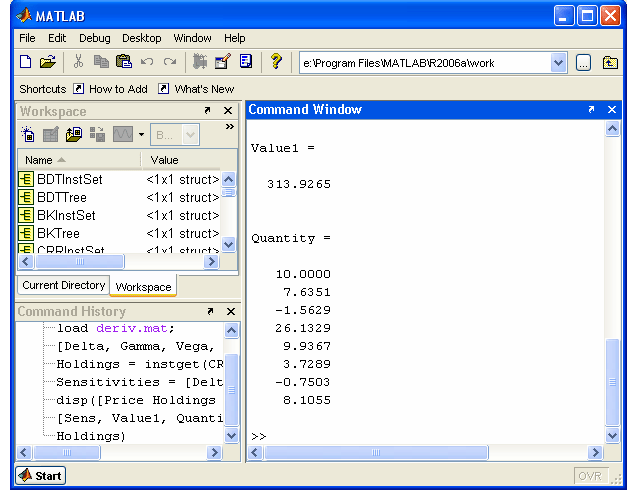Plot selected variable icon in Workspace
The width and height of the screenshot is (631, 493).
(x=123, y=134)
